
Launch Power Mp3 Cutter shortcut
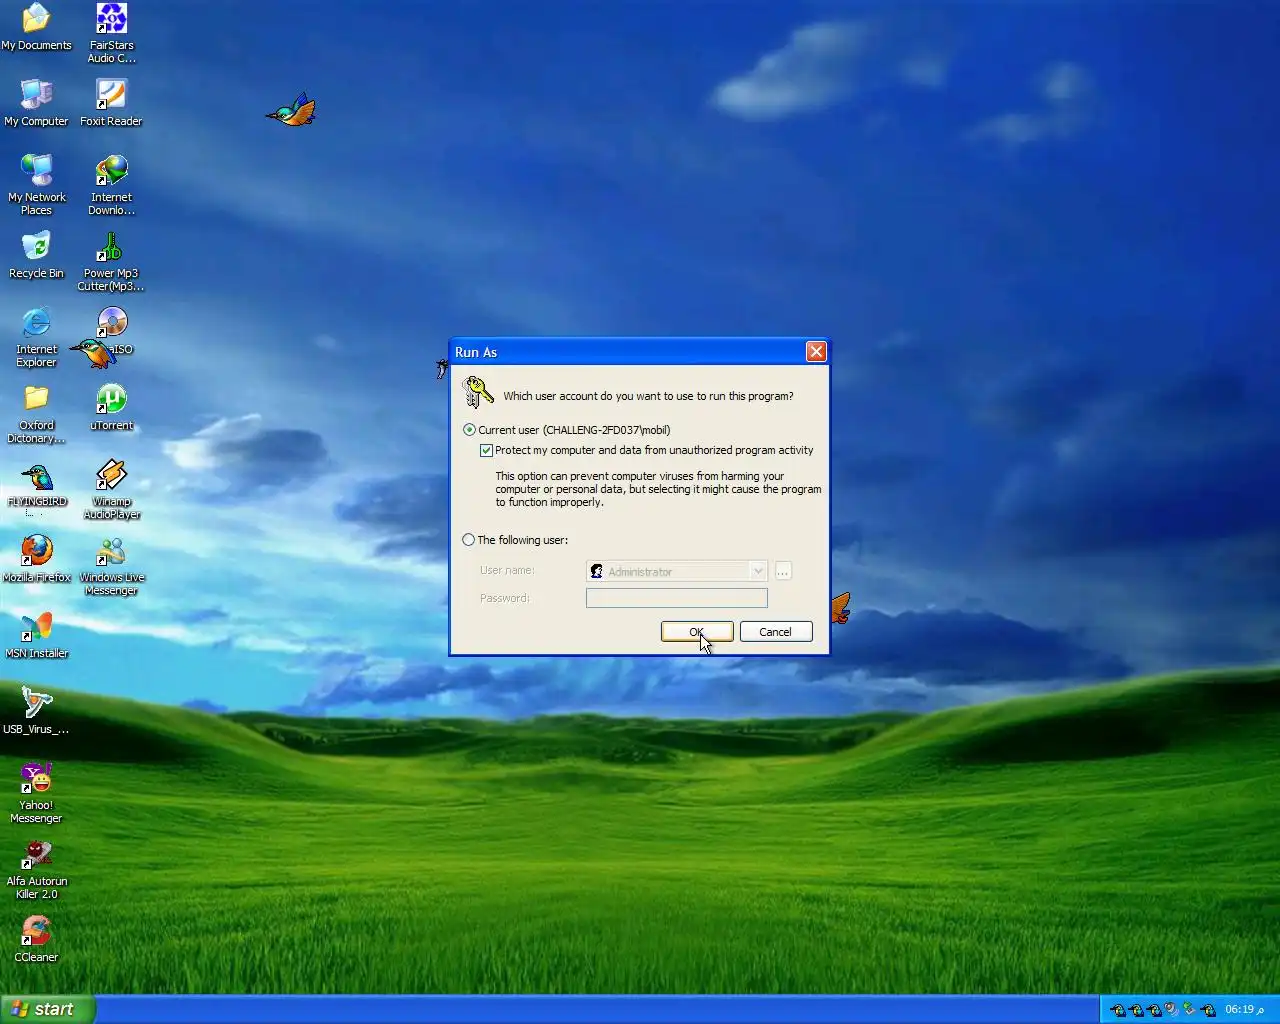pos(111,261)
